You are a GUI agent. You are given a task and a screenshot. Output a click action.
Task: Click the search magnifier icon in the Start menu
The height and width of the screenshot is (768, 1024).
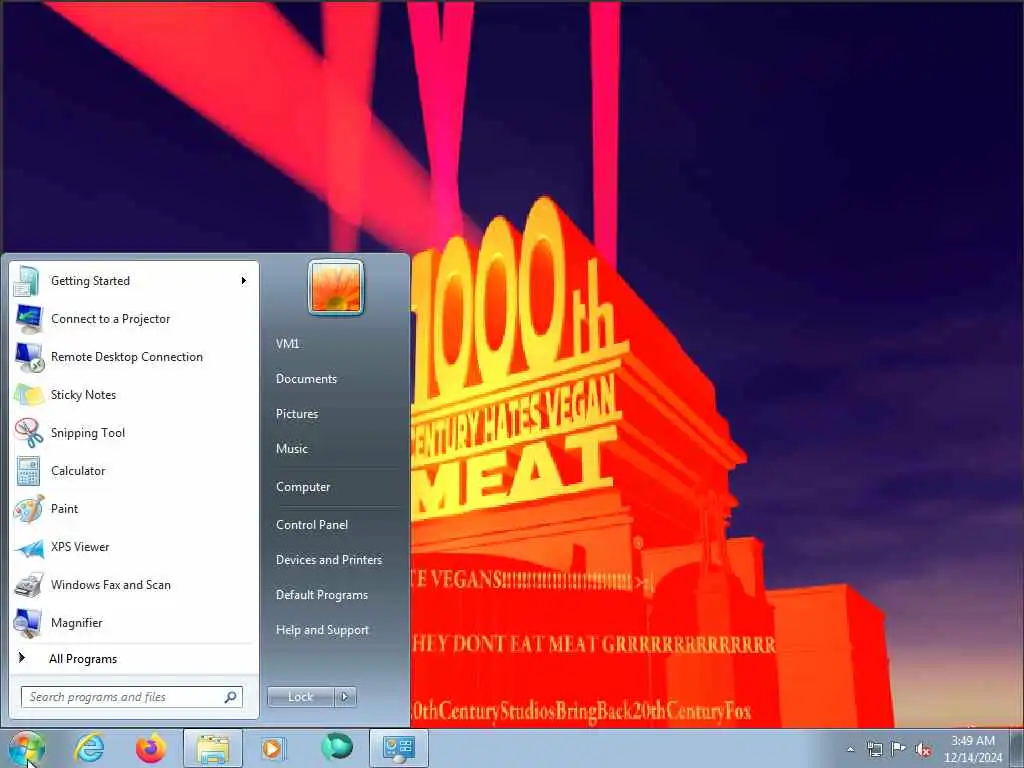[230, 697]
